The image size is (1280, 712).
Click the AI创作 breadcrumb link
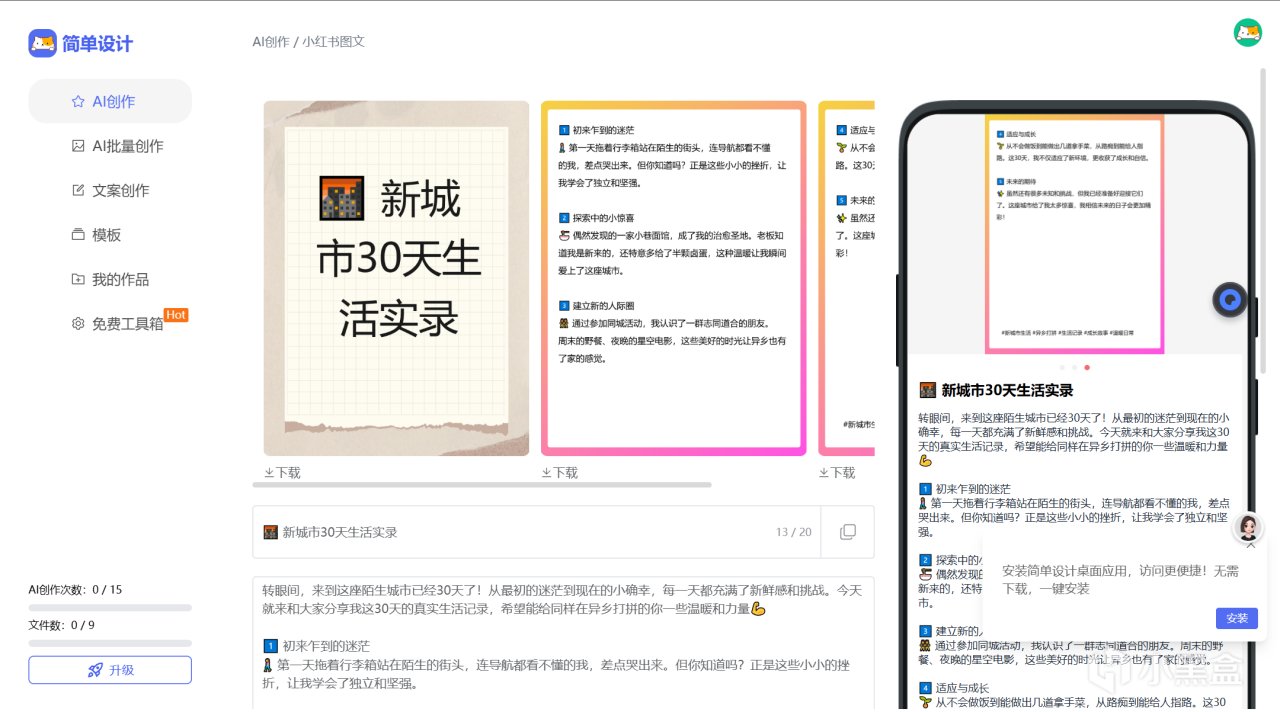(x=271, y=42)
